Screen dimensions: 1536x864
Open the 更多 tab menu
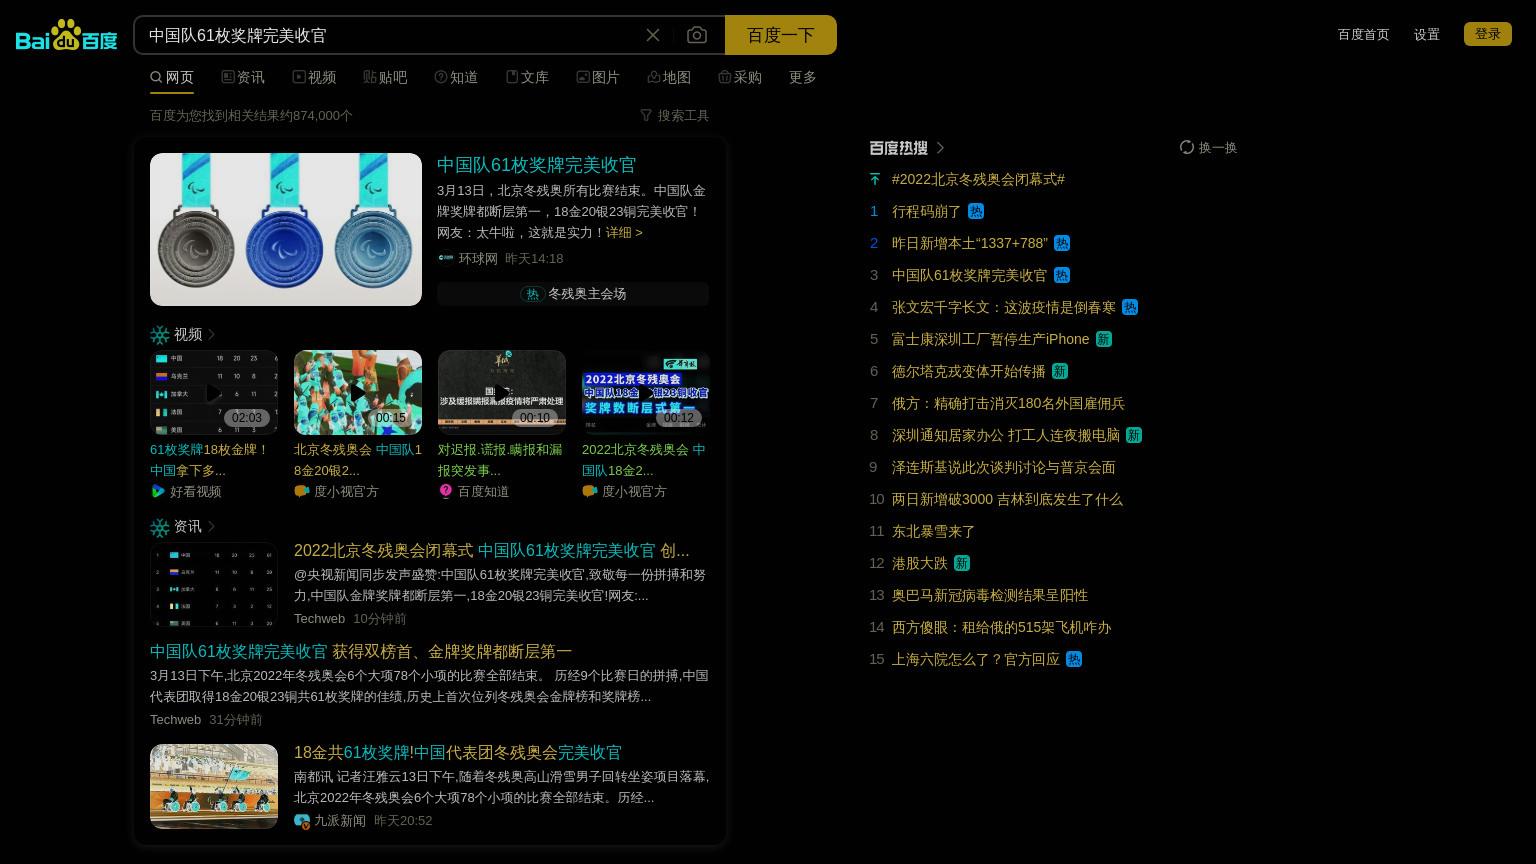coord(803,77)
